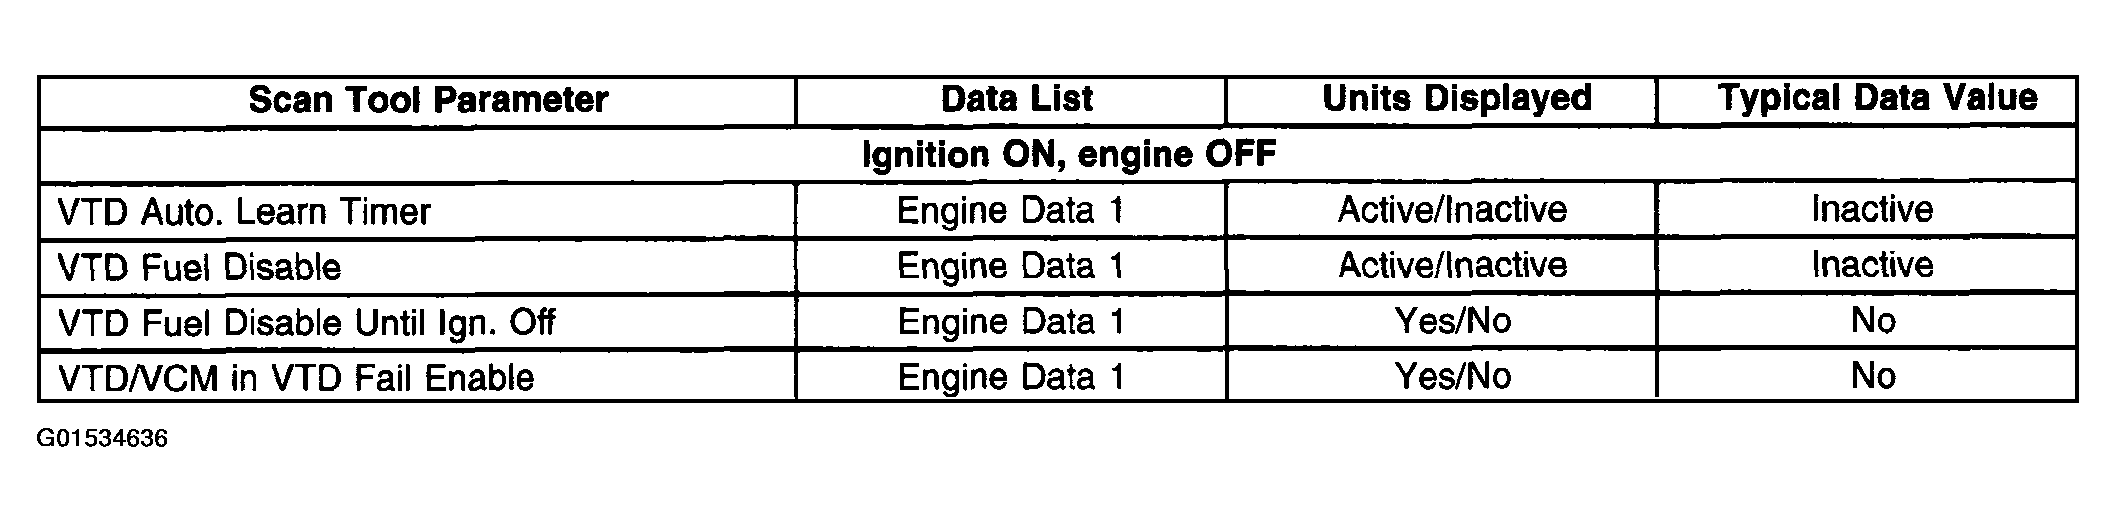Select the Data List column header

[x=1017, y=99]
